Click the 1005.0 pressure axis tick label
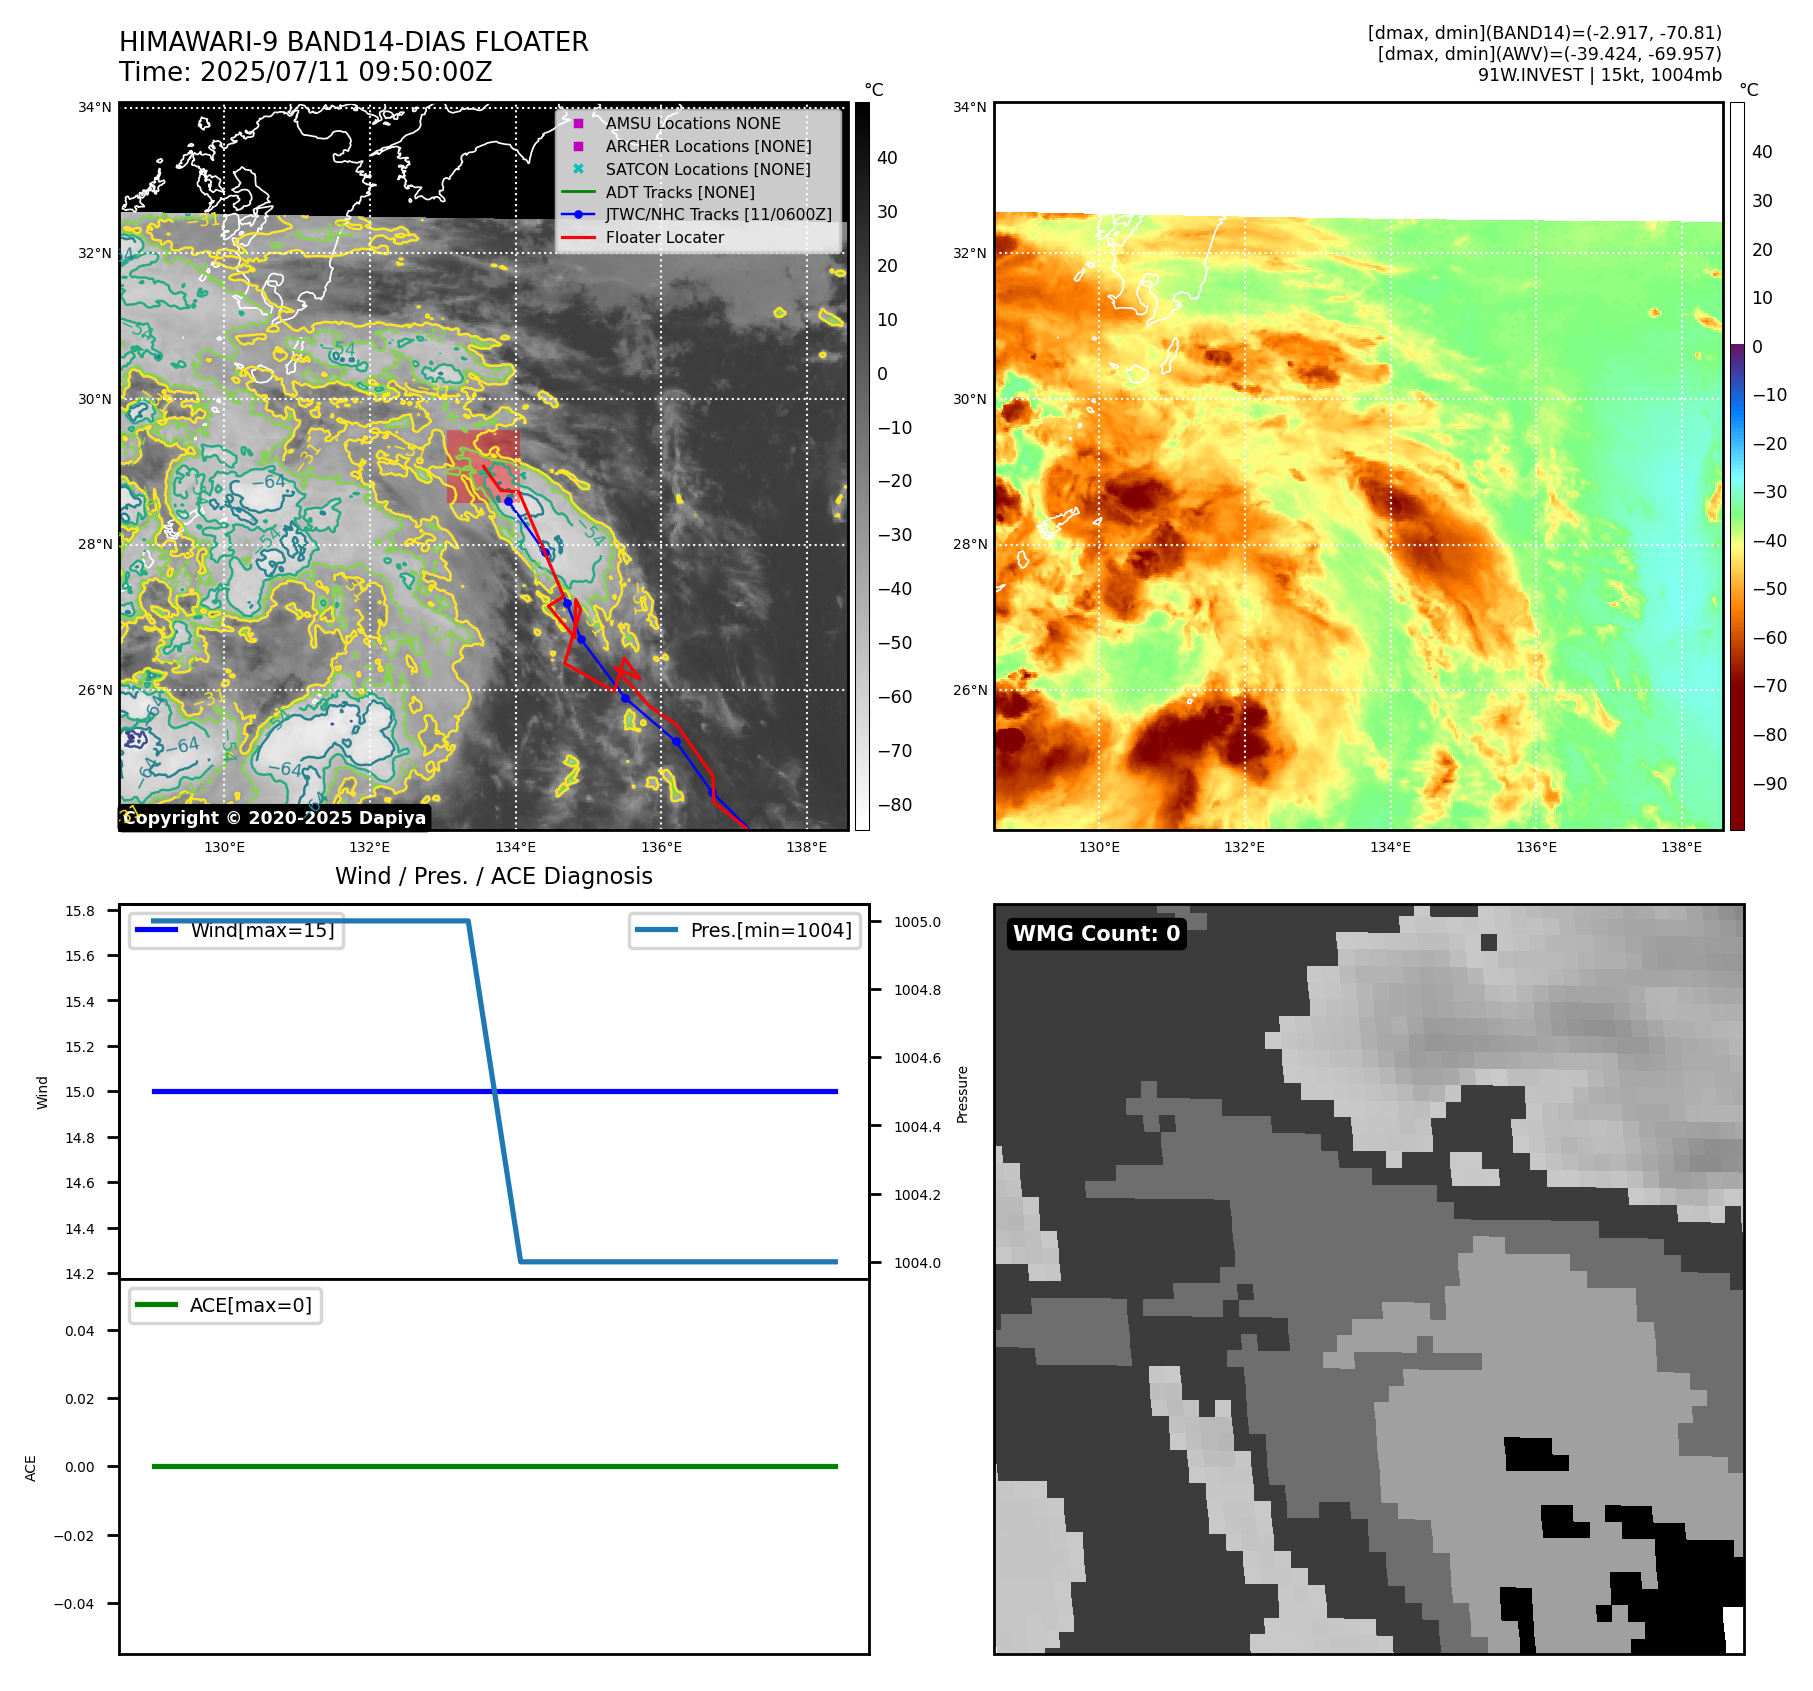The height and width of the screenshot is (1691, 1813). click(917, 922)
